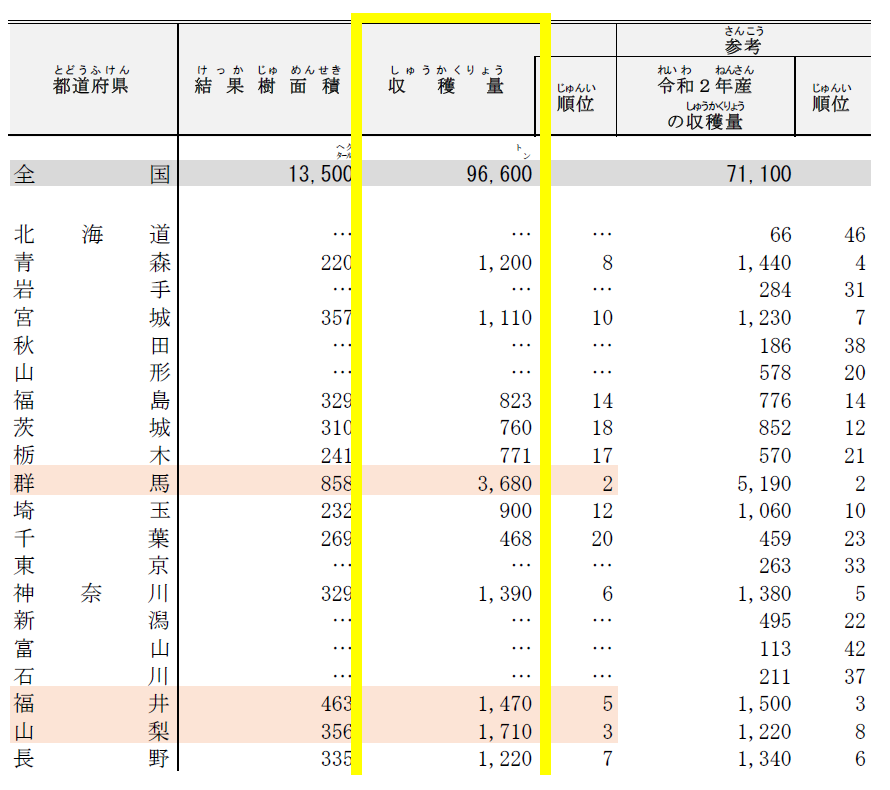Click the 都道府県 column header

click(x=91, y=85)
